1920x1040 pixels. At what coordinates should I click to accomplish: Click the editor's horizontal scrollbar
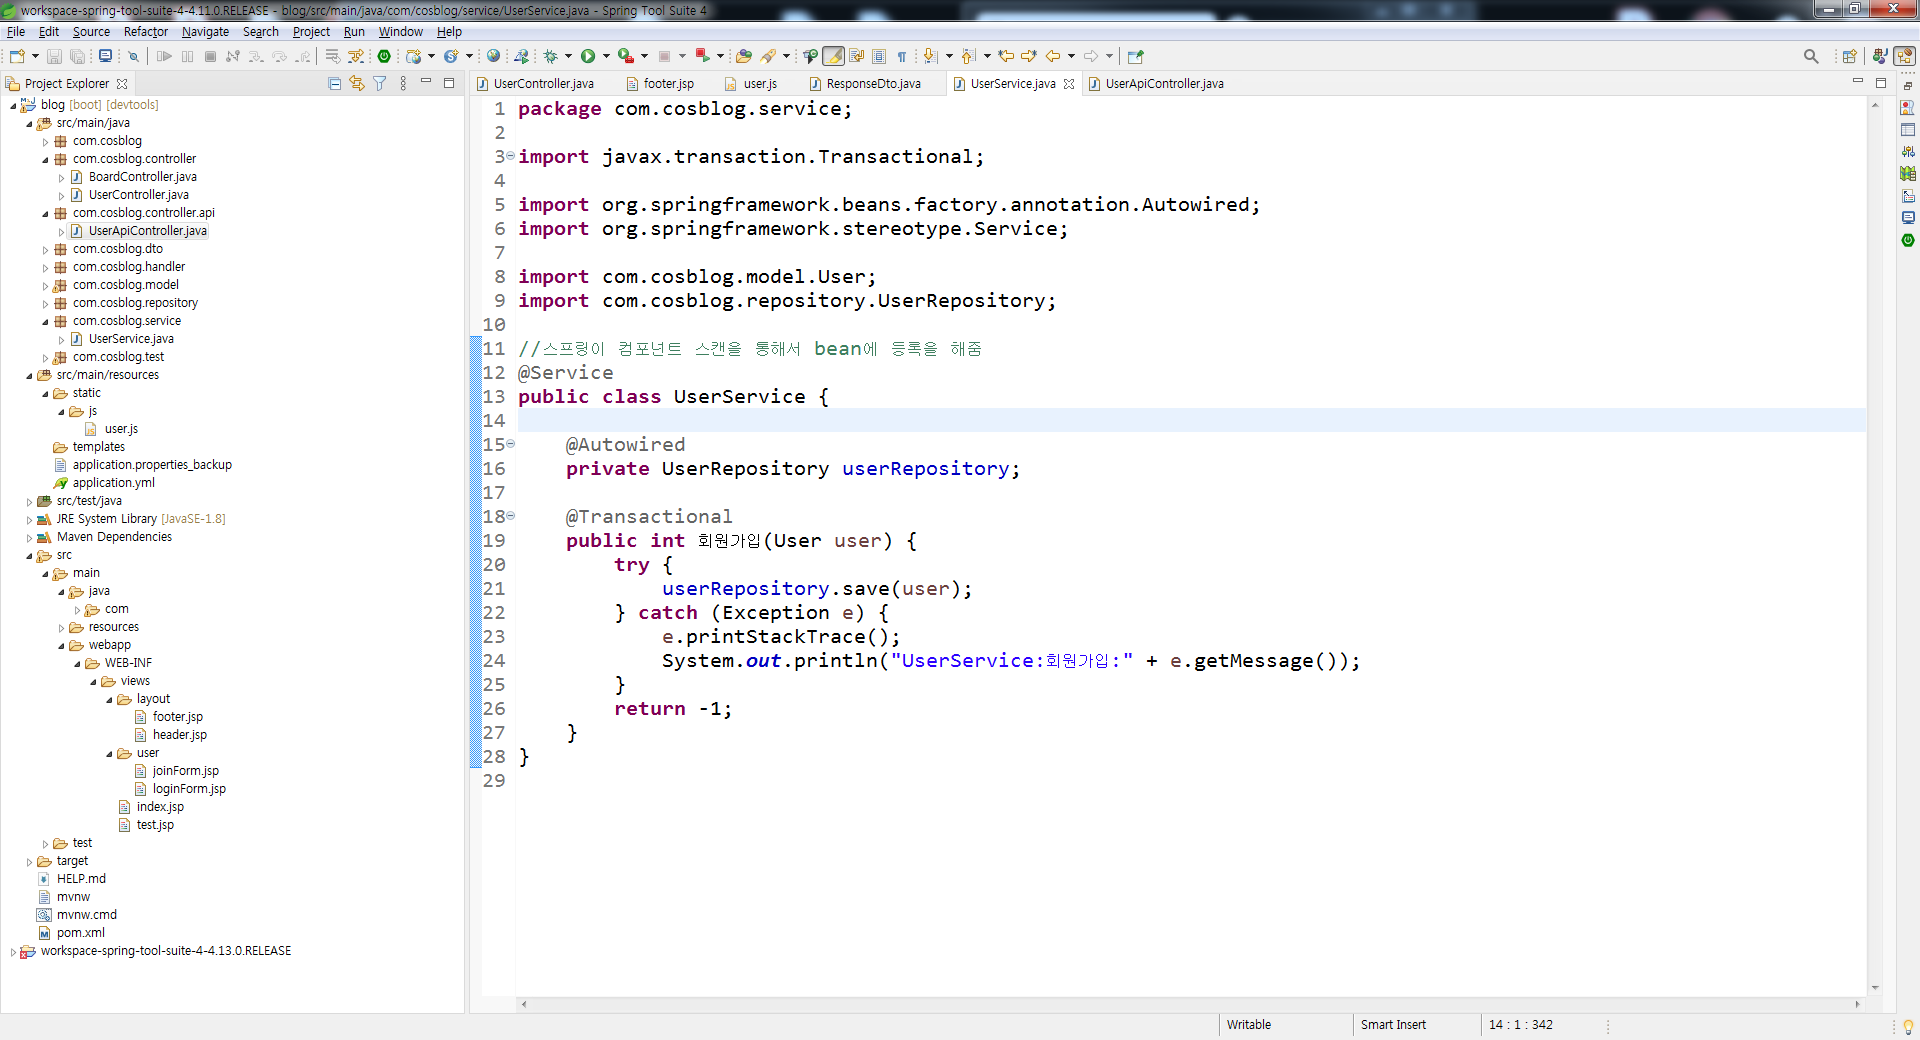click(x=1190, y=1004)
